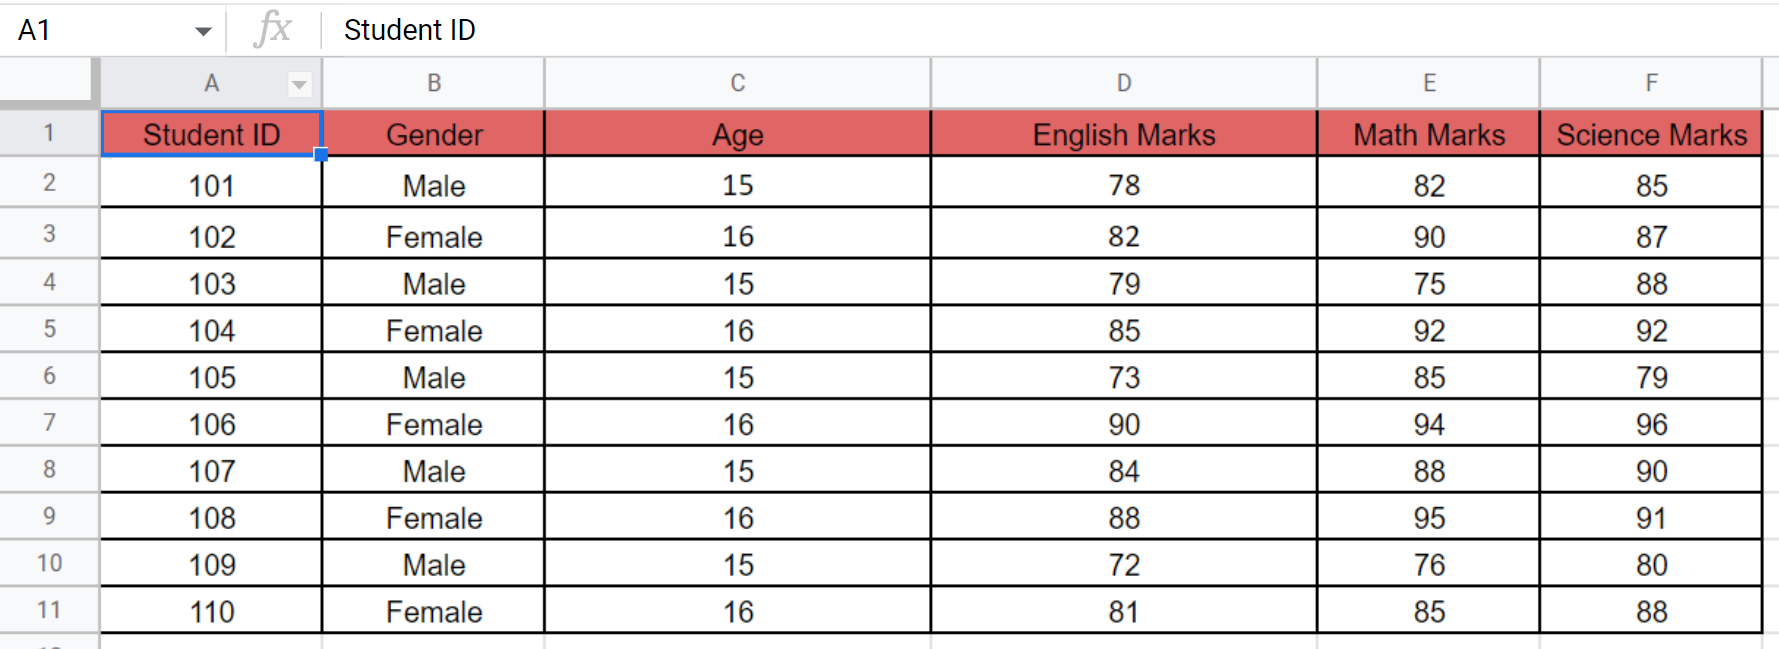Expand the cell reference selector
The width and height of the screenshot is (1779, 649).
coord(204,29)
